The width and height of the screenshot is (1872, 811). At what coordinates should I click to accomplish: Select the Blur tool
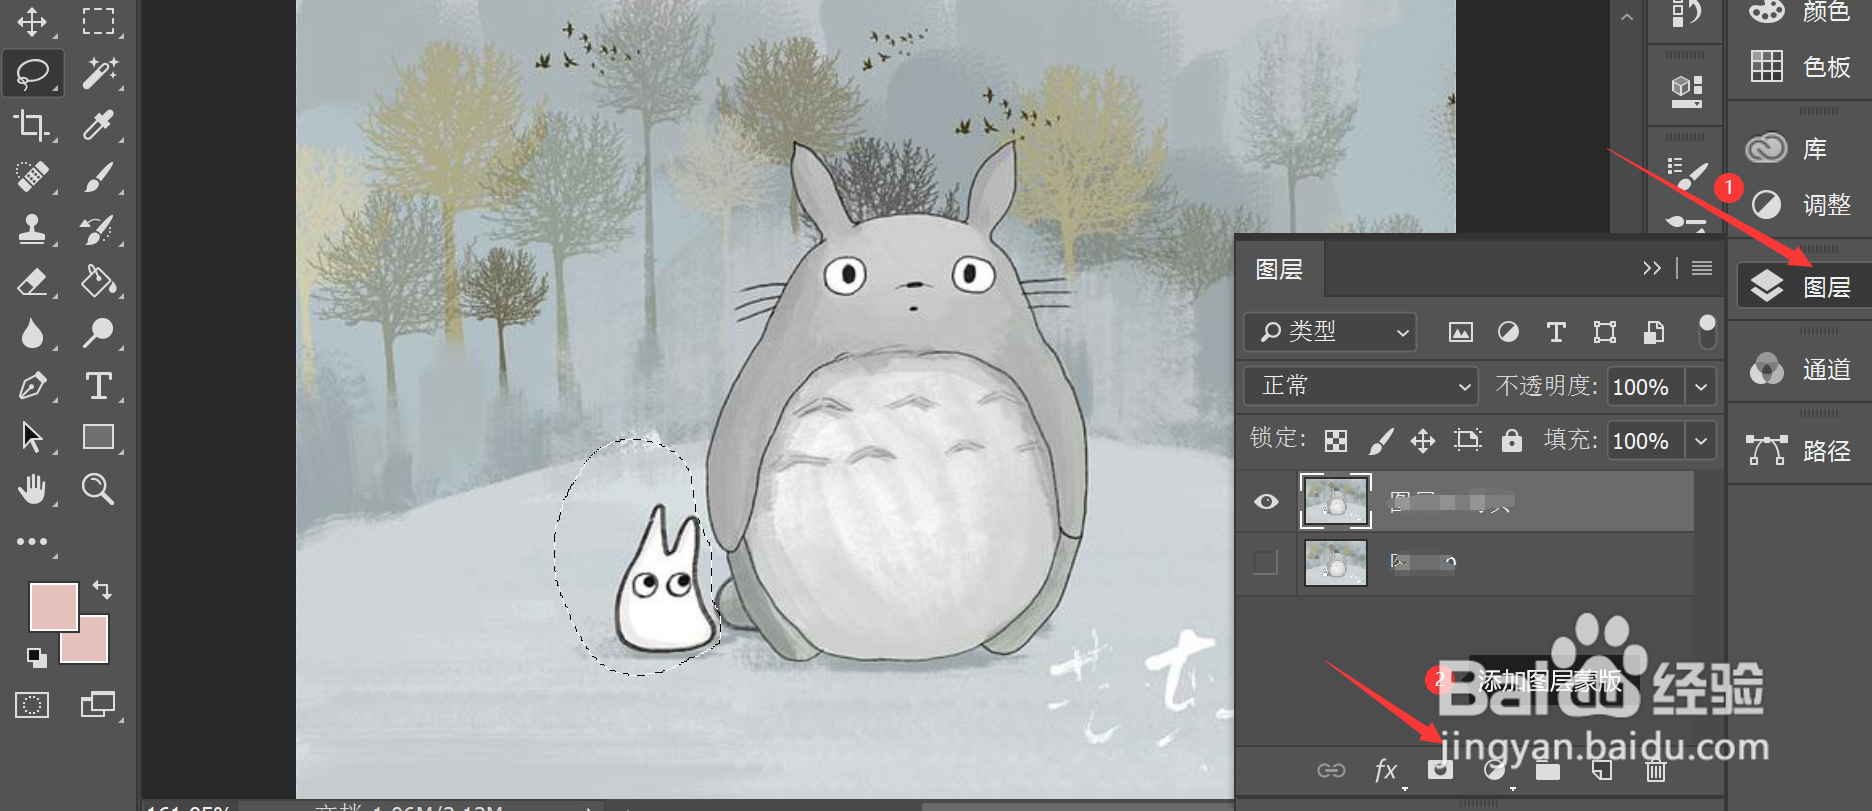point(32,333)
